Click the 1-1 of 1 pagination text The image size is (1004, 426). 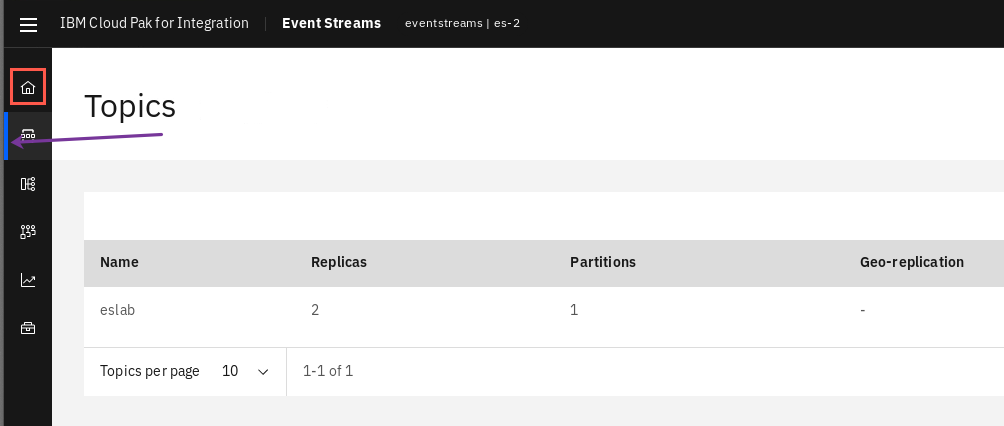click(x=328, y=371)
